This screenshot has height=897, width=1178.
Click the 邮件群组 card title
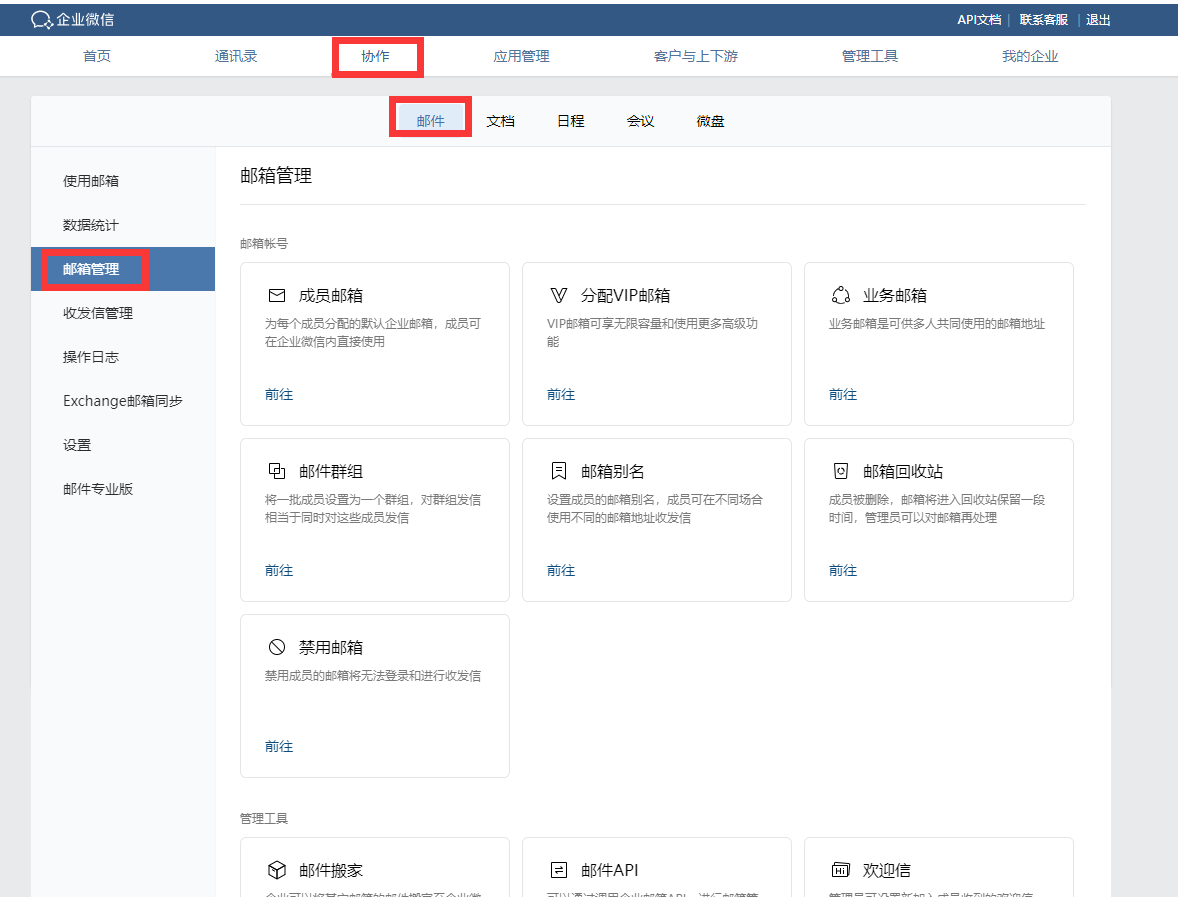331,471
